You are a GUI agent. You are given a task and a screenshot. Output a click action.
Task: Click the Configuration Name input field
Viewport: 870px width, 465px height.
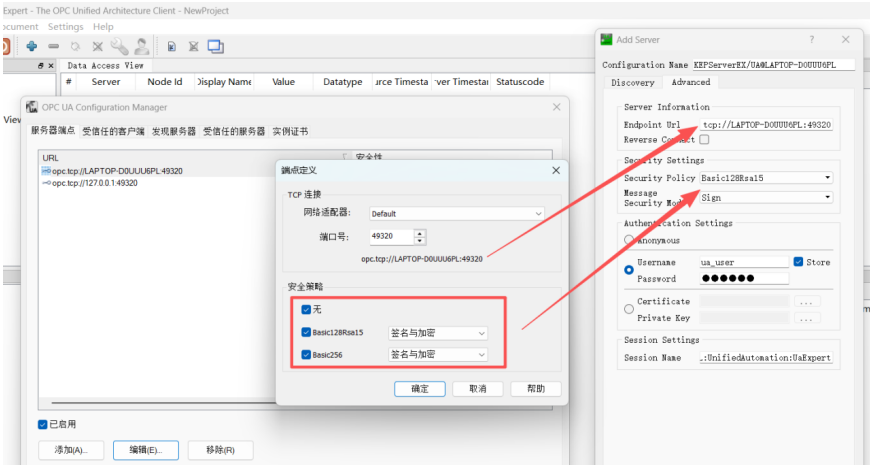pyautogui.click(x=773, y=65)
